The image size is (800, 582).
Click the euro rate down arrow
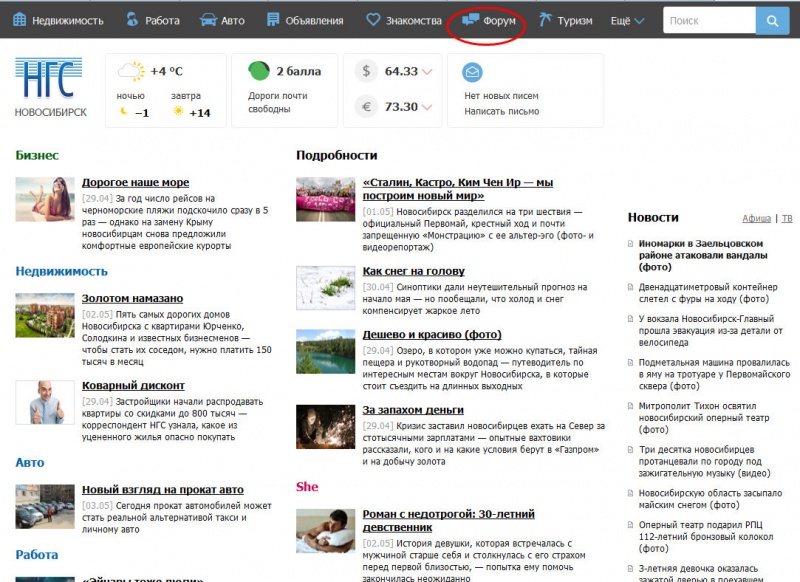coord(427,107)
